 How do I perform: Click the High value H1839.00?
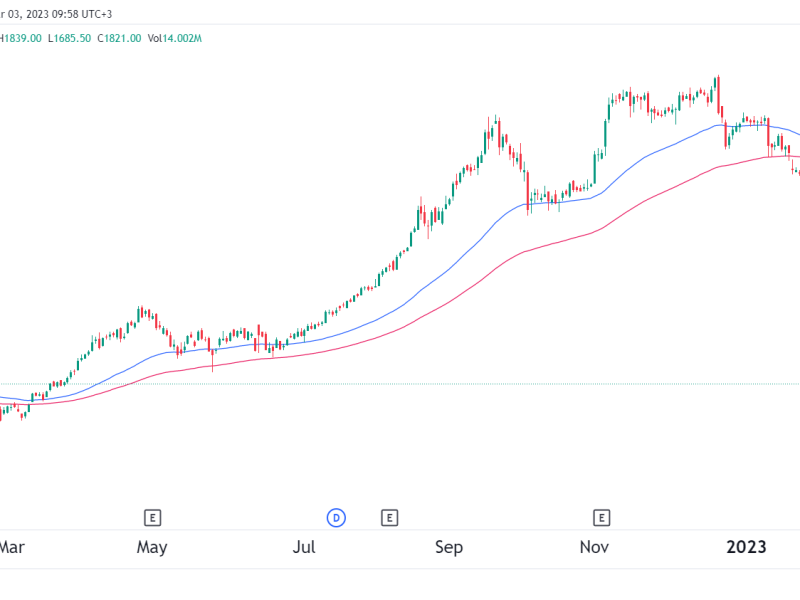click(20, 38)
